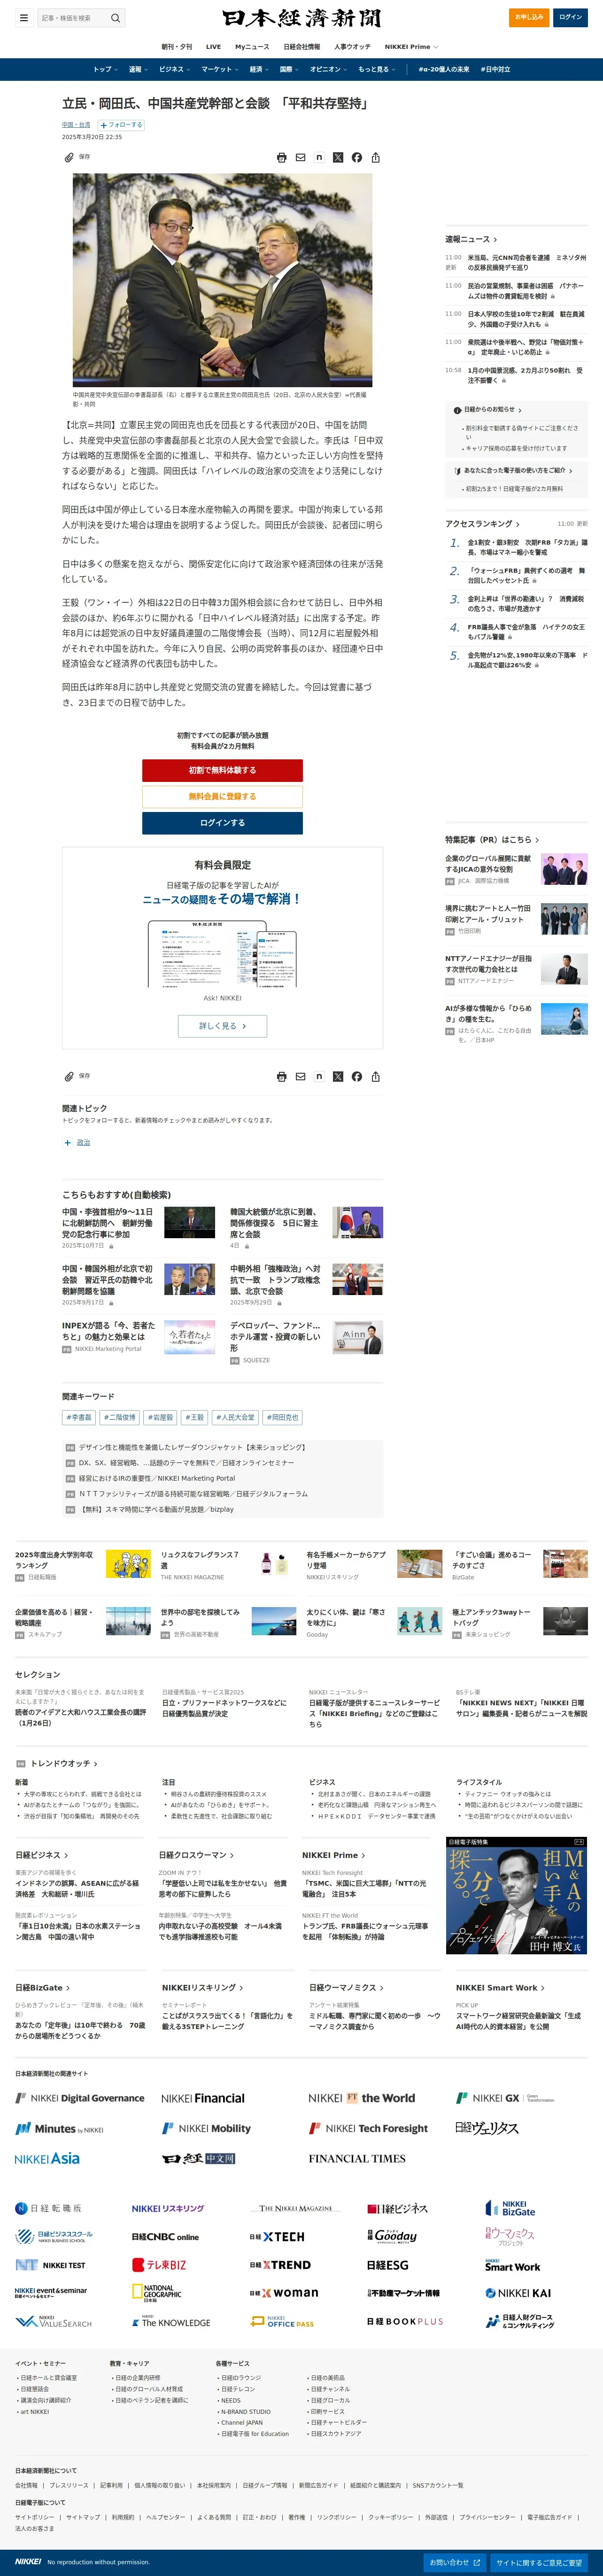Click the サイトに関するご意見・ご要望 footer button
Viewport: 603px width, 2576px height.
(x=539, y=2563)
